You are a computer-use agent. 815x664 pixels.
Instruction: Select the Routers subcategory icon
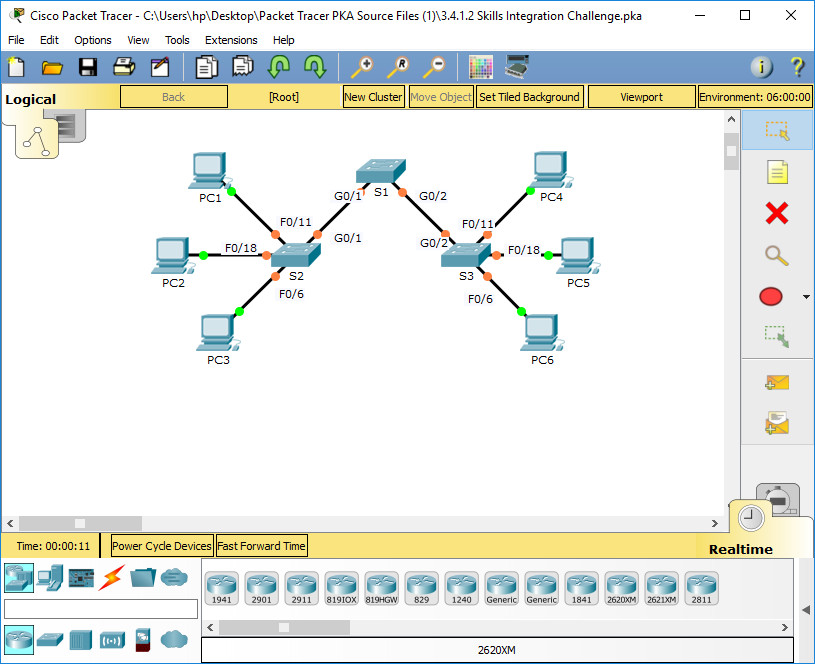(19, 640)
